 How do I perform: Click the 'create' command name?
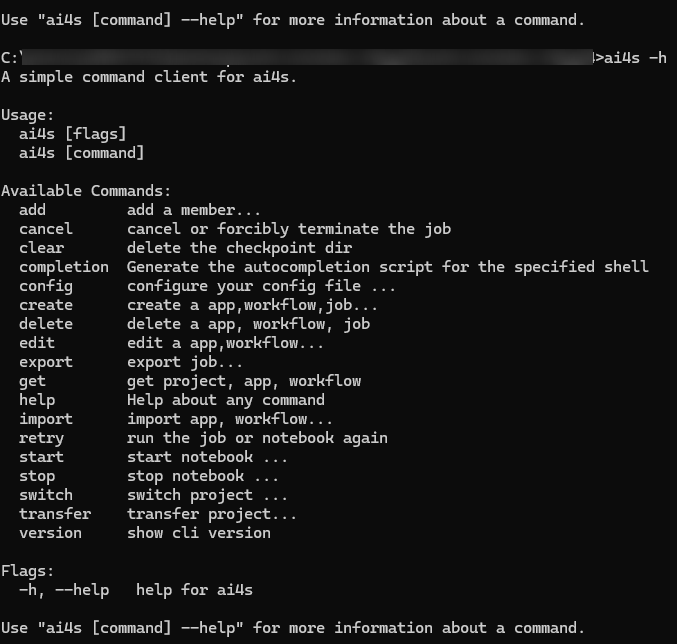[46, 305]
